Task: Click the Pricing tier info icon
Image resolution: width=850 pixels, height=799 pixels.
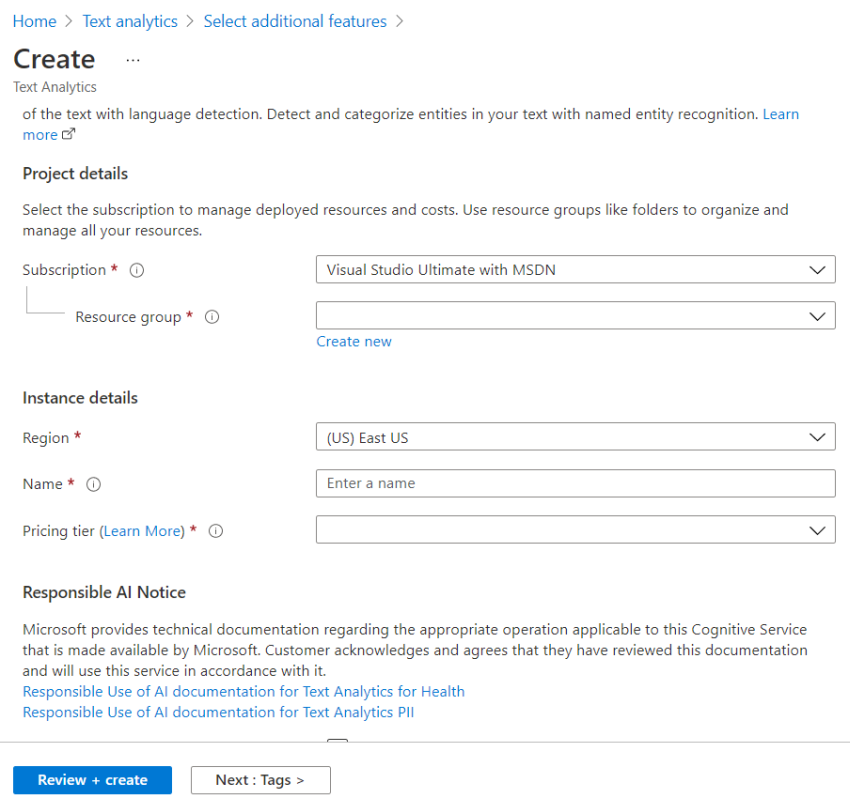Action: 215,531
